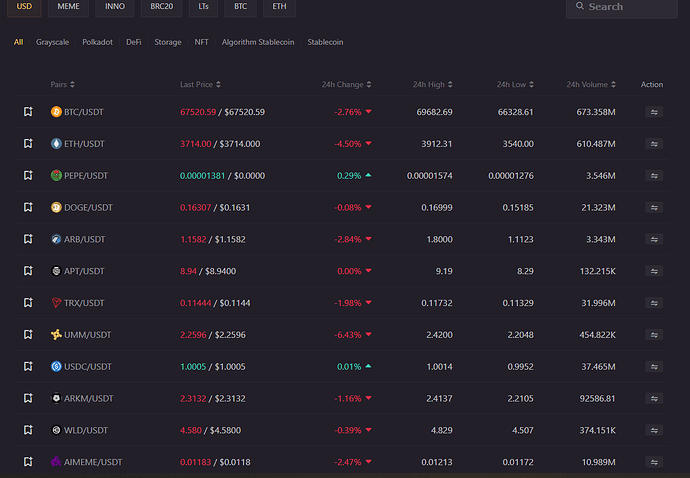
Task: Add TRX/USDT to favorites
Action: pos(28,303)
